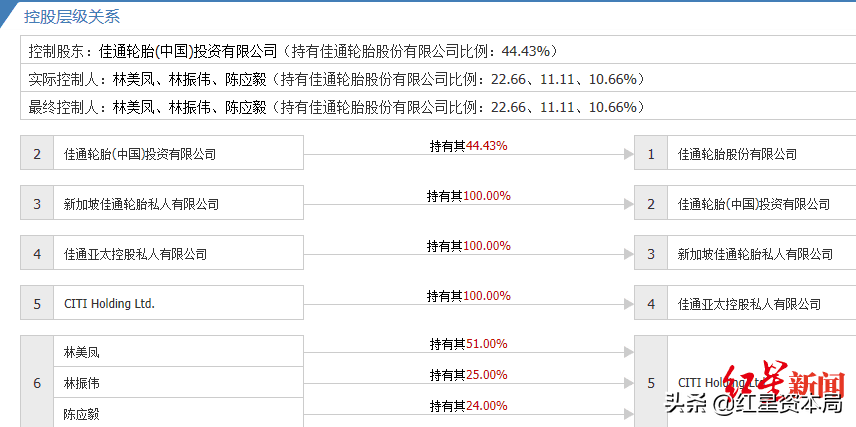Select the 实际控制人 summary line

(x=336, y=79)
